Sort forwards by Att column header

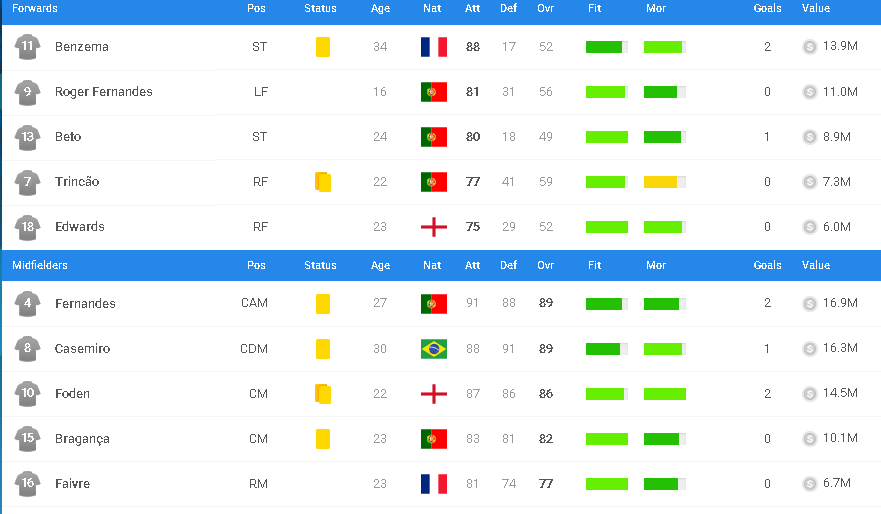[x=473, y=8]
